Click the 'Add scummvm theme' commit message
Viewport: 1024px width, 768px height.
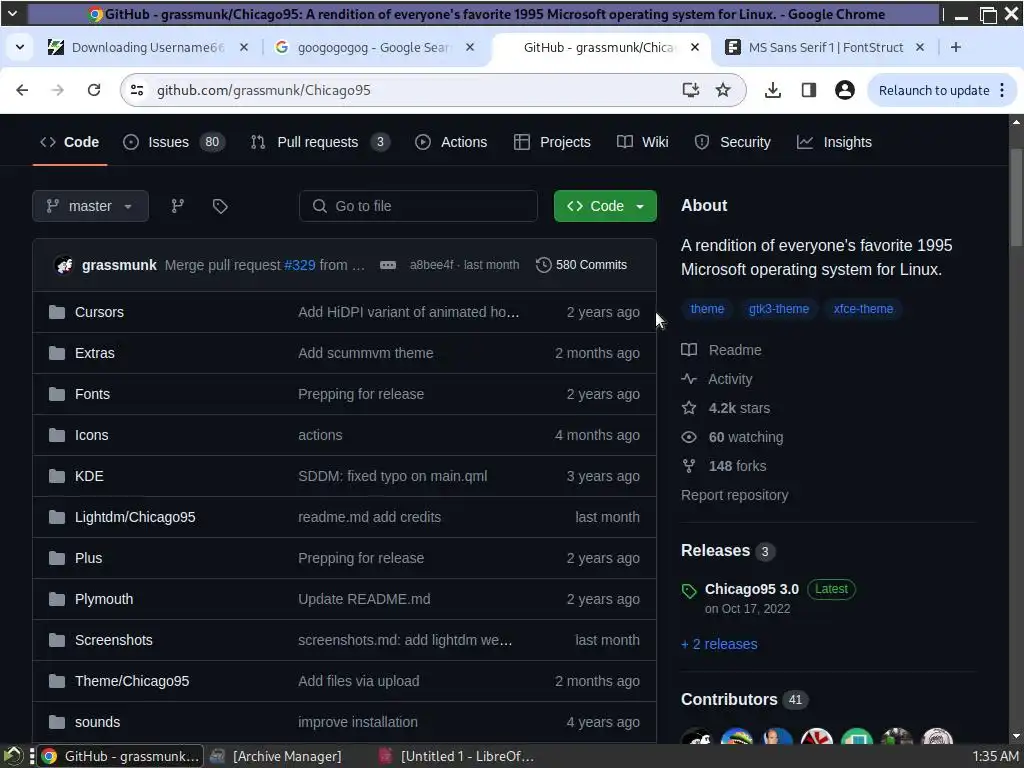366,353
